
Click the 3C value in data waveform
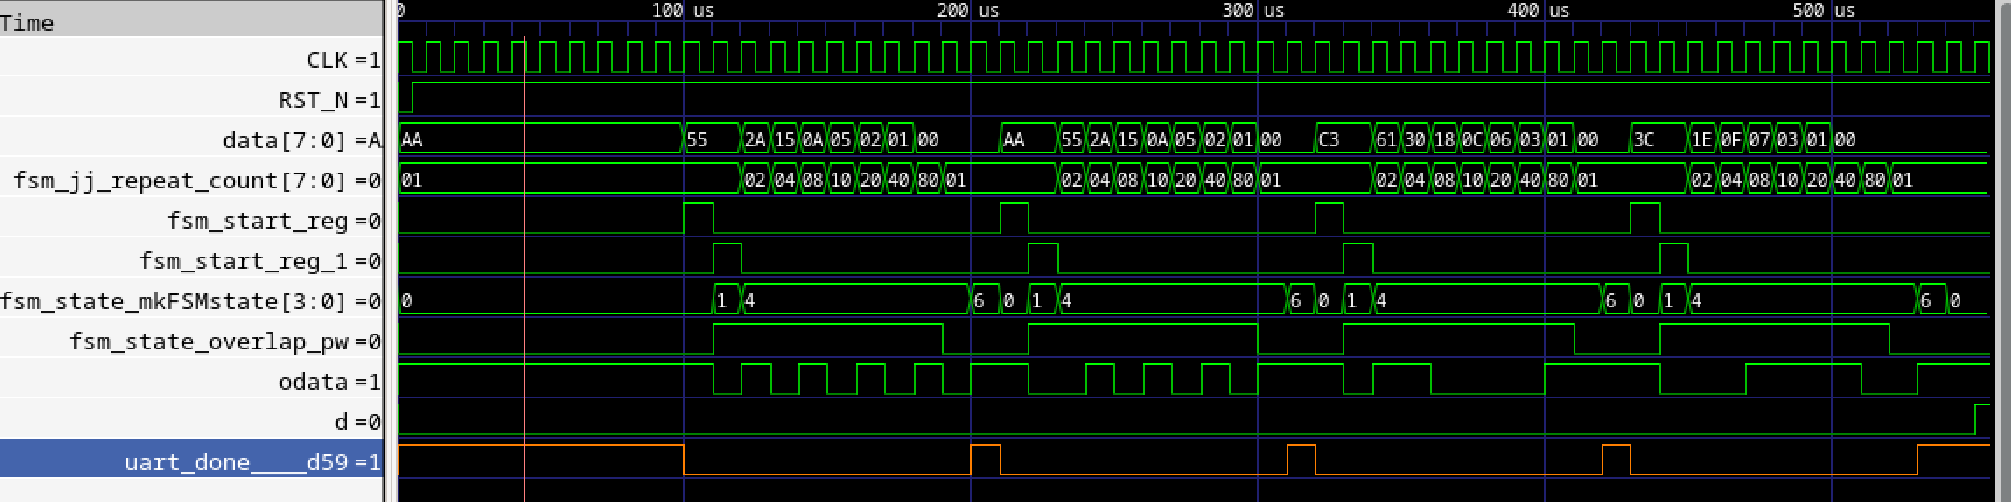click(x=1645, y=140)
